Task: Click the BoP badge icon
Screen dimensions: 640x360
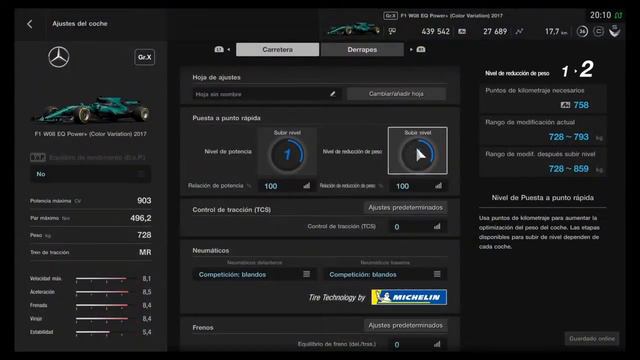Action: pos(38,157)
